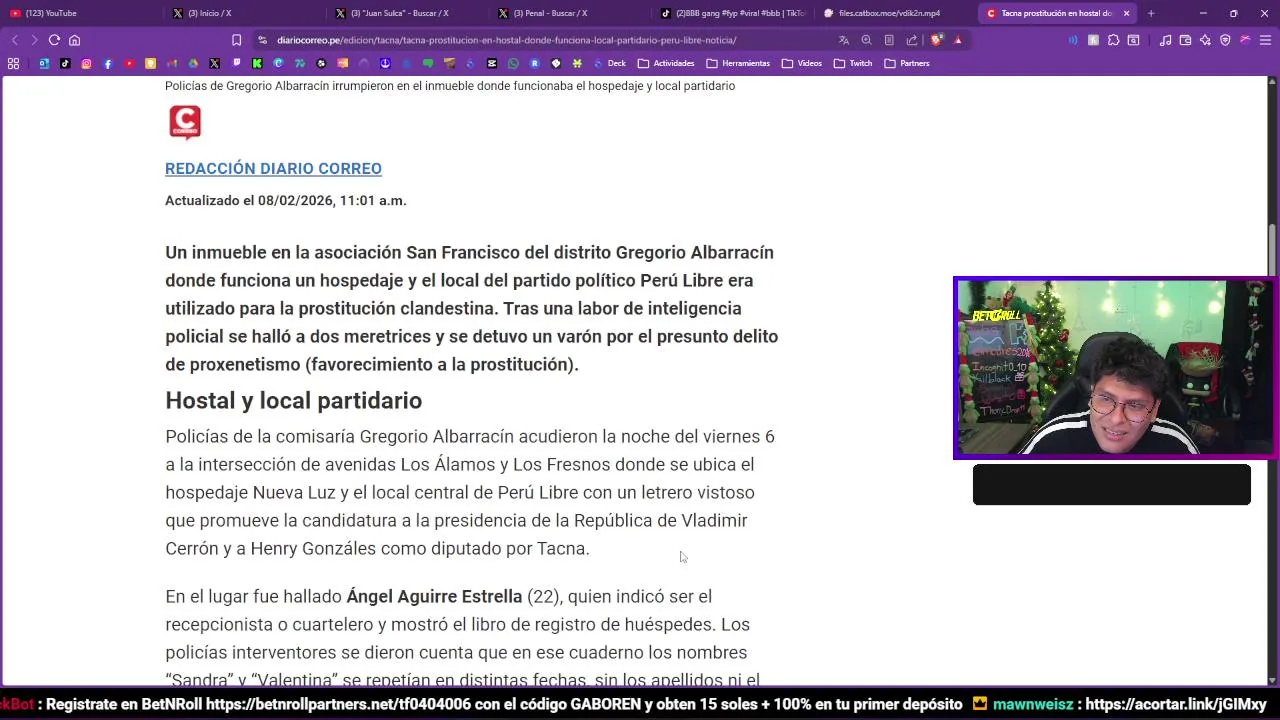Screen dimensions: 1280x720
Task: Go back with the browser back arrow
Action: click(x=15, y=40)
